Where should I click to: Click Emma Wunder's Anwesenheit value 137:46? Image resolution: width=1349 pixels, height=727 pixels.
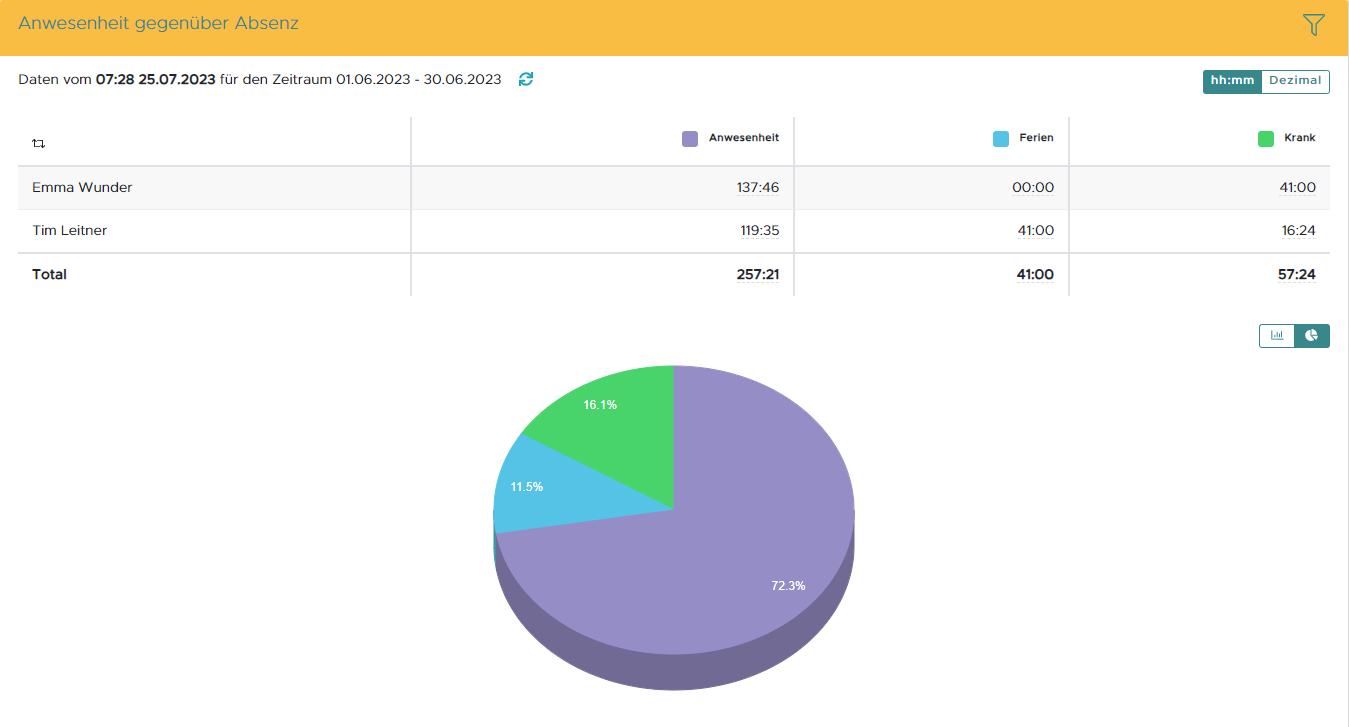click(758, 187)
